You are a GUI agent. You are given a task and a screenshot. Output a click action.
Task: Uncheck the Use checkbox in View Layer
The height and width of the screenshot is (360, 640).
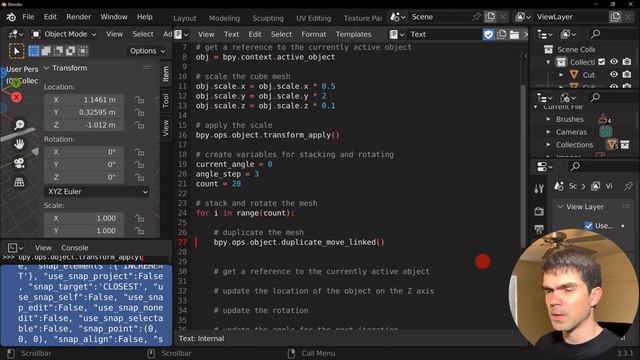(589, 226)
